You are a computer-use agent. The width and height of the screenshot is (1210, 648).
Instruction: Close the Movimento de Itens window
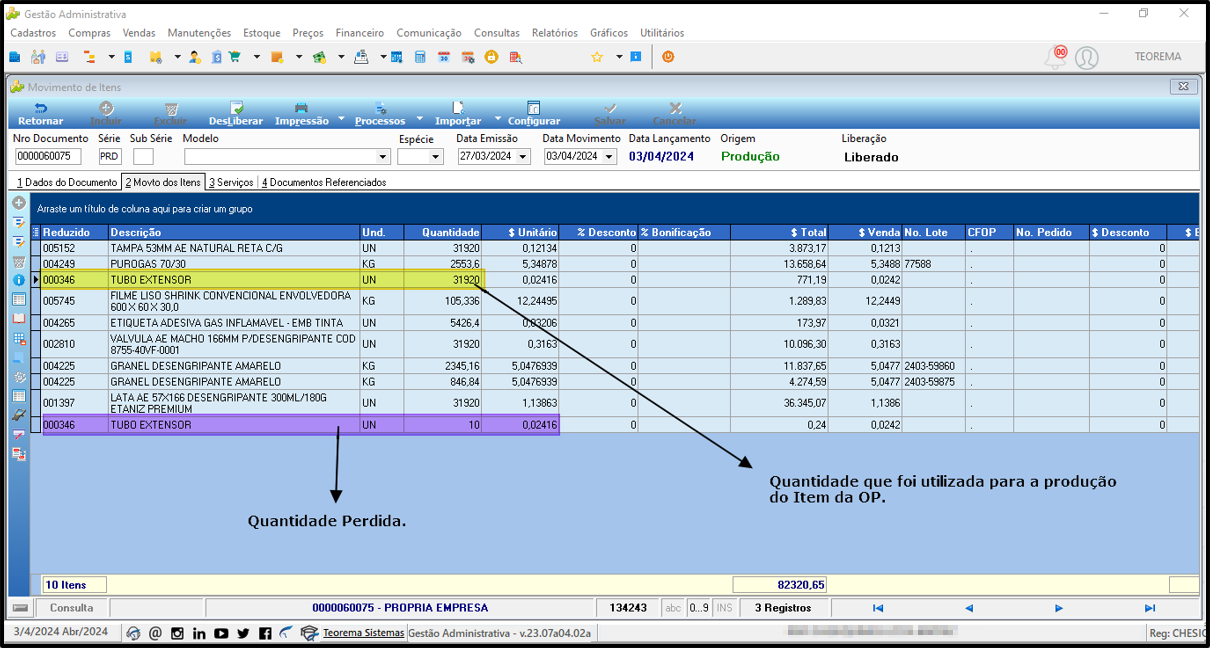(1183, 87)
